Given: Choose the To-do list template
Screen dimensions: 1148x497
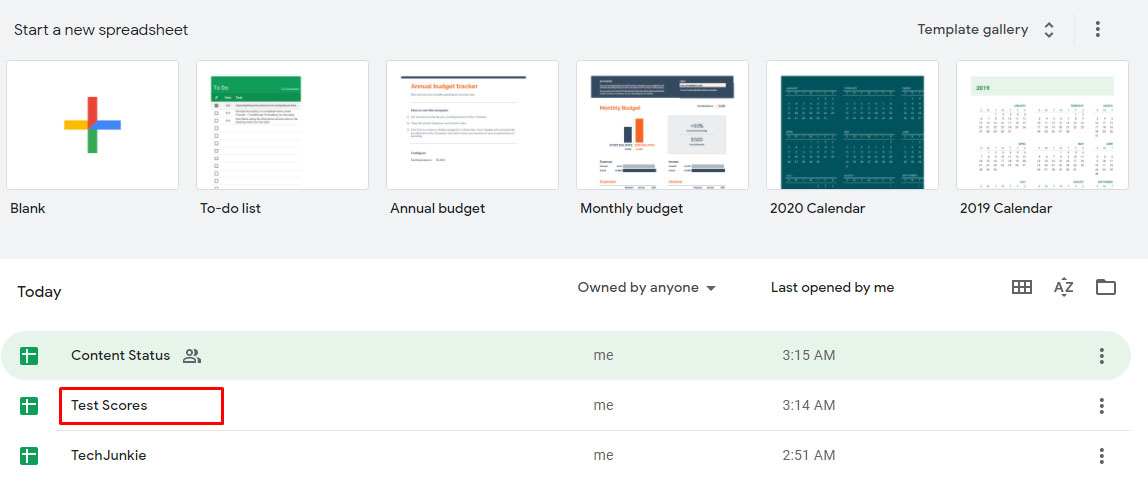Looking at the screenshot, I should pyautogui.click(x=282, y=125).
